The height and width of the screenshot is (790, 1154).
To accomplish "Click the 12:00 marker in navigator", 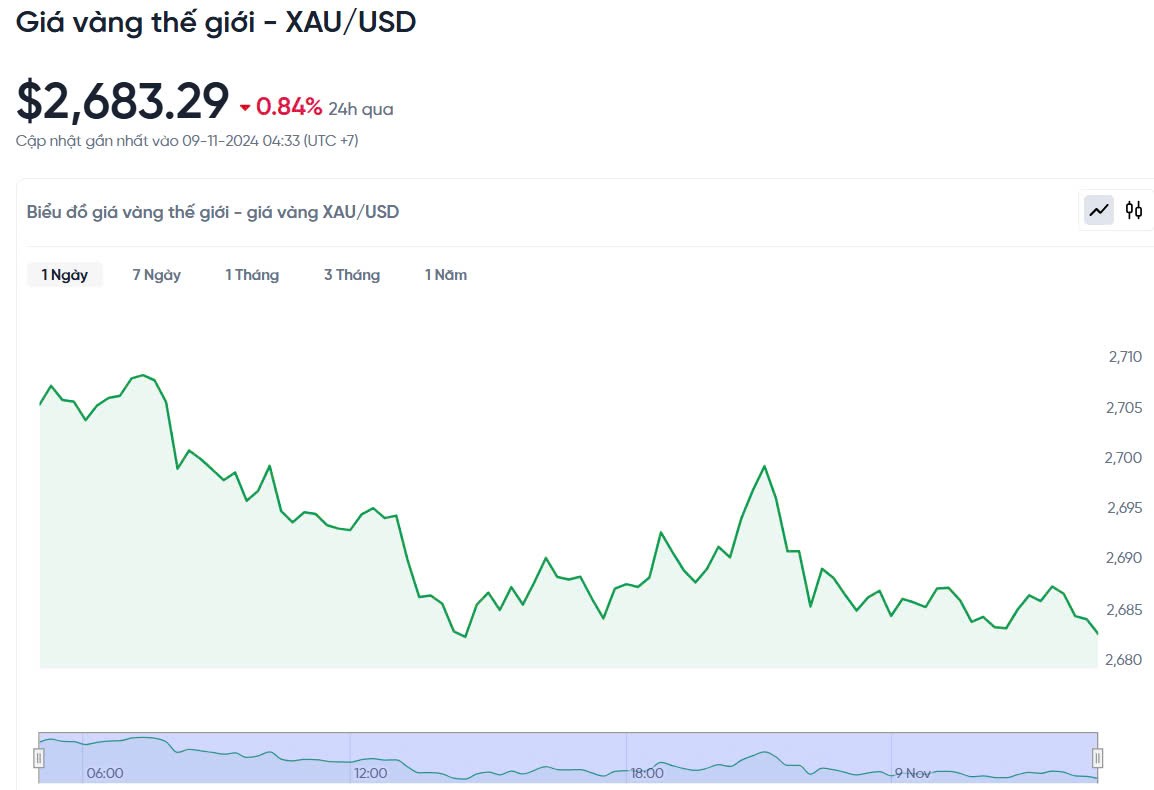I will pyautogui.click(x=370, y=773).
